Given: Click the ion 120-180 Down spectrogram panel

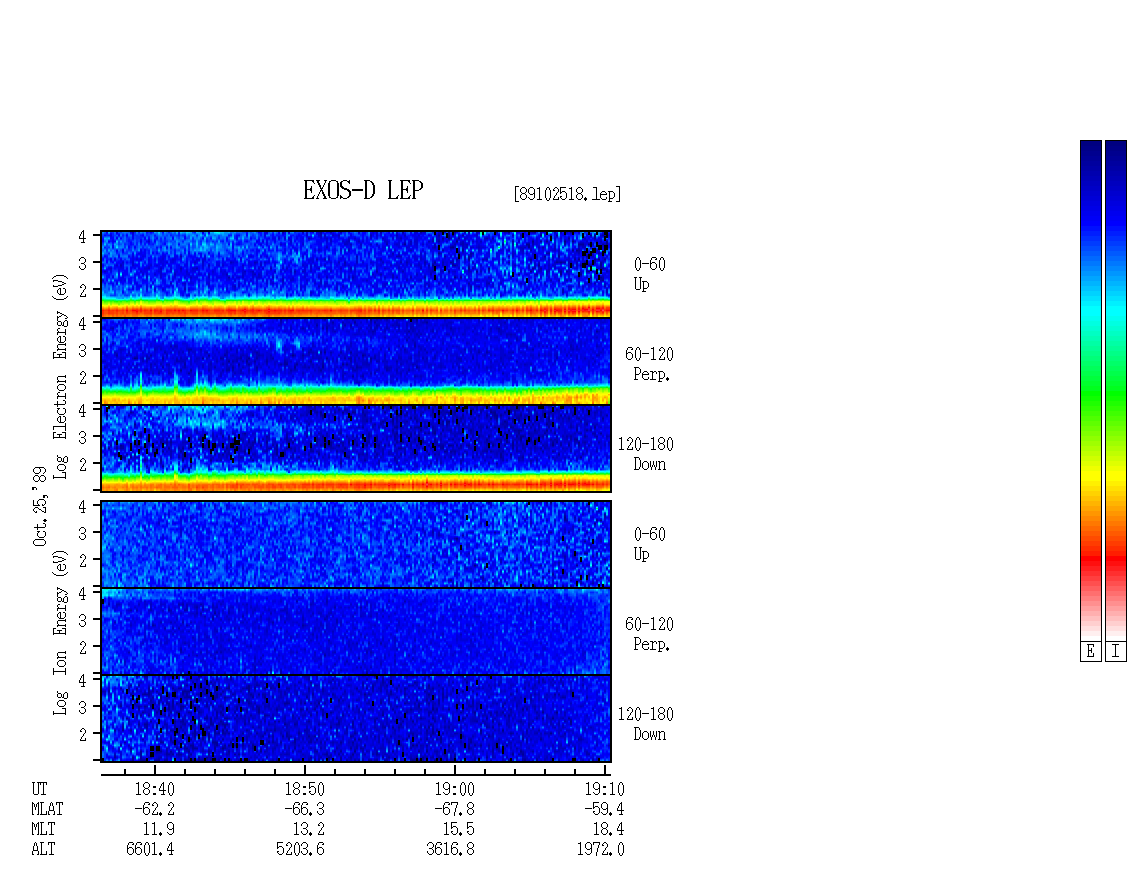Looking at the screenshot, I should point(356,719).
